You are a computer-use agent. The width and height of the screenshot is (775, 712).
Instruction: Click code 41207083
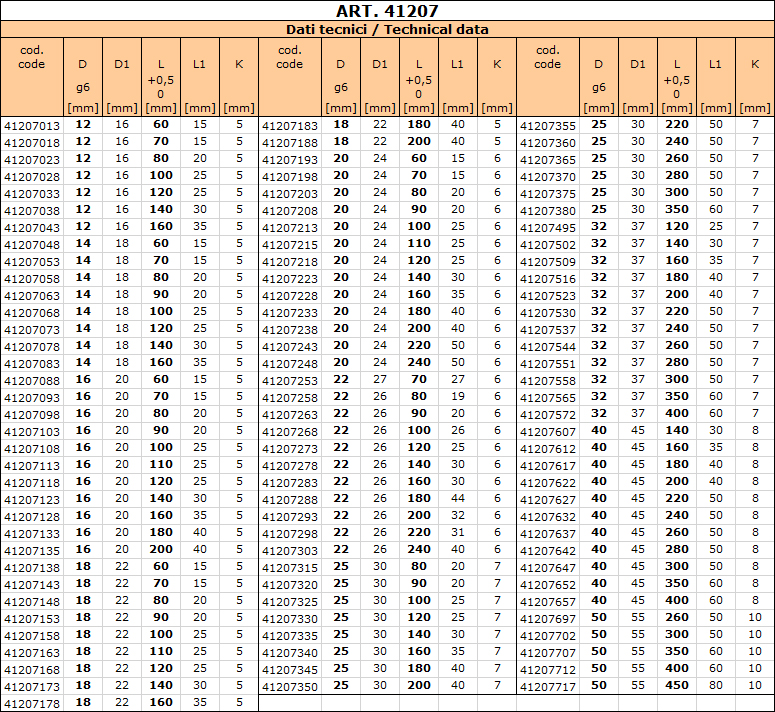tap(32, 364)
